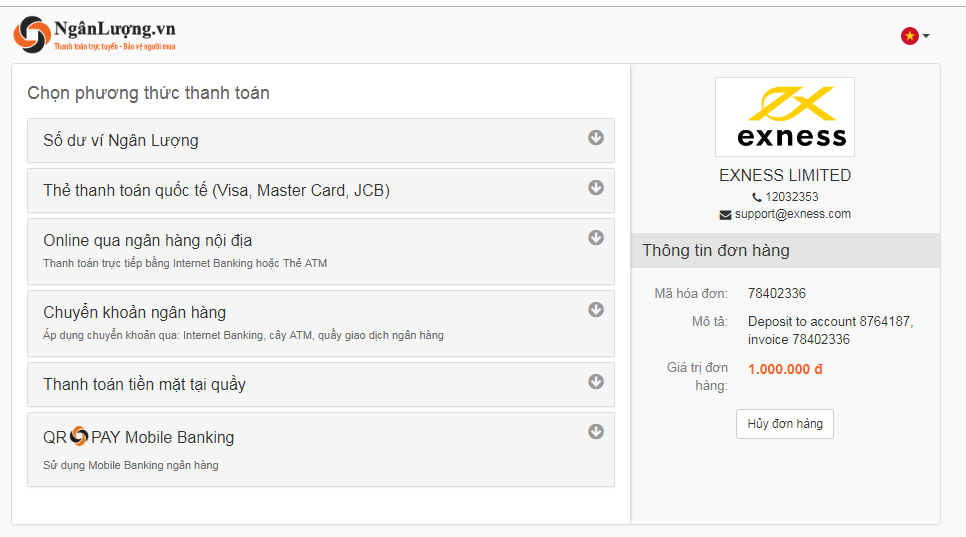Click the order amount 1.000.000 đ
This screenshot has height=537, width=966.
coord(785,369)
